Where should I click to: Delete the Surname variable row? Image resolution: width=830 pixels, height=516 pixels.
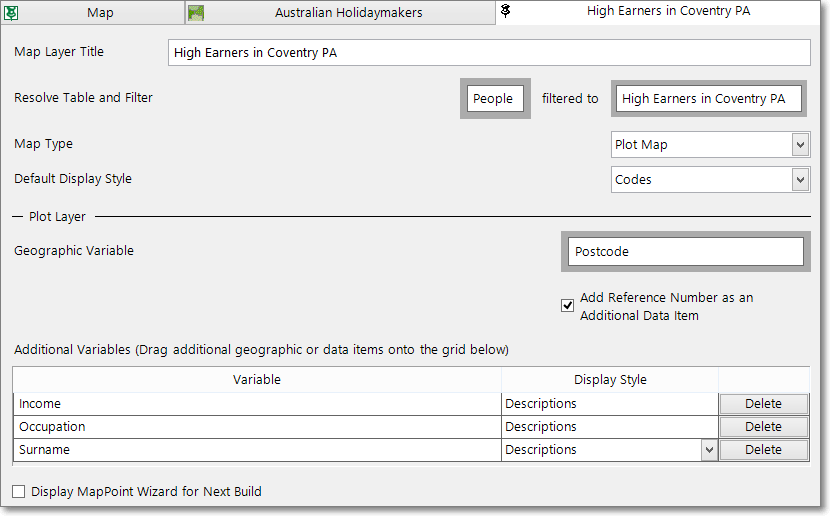(763, 450)
